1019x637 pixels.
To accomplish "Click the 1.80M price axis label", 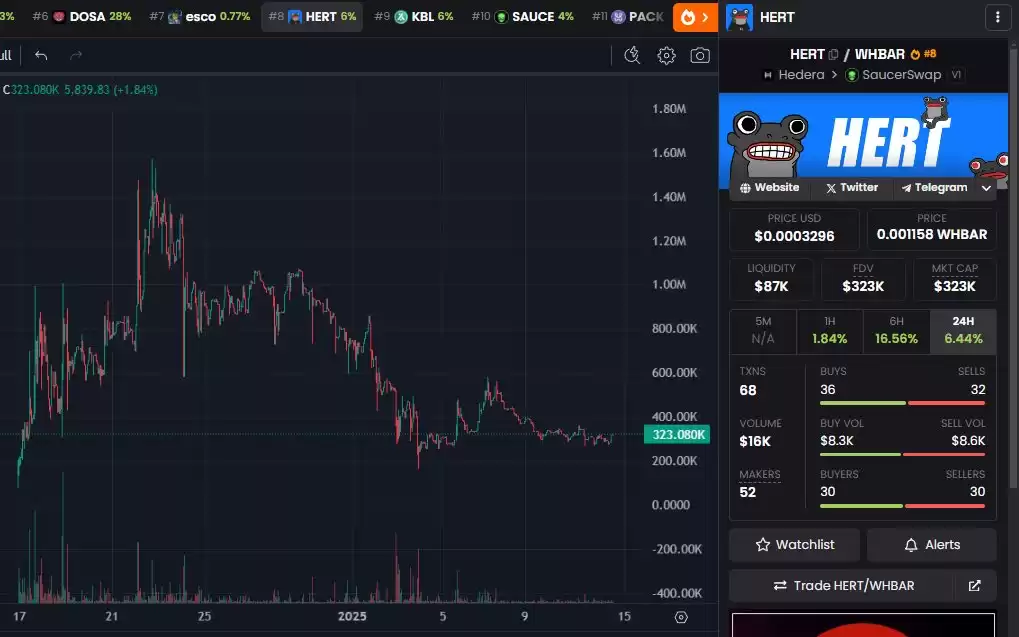I will pos(669,109).
